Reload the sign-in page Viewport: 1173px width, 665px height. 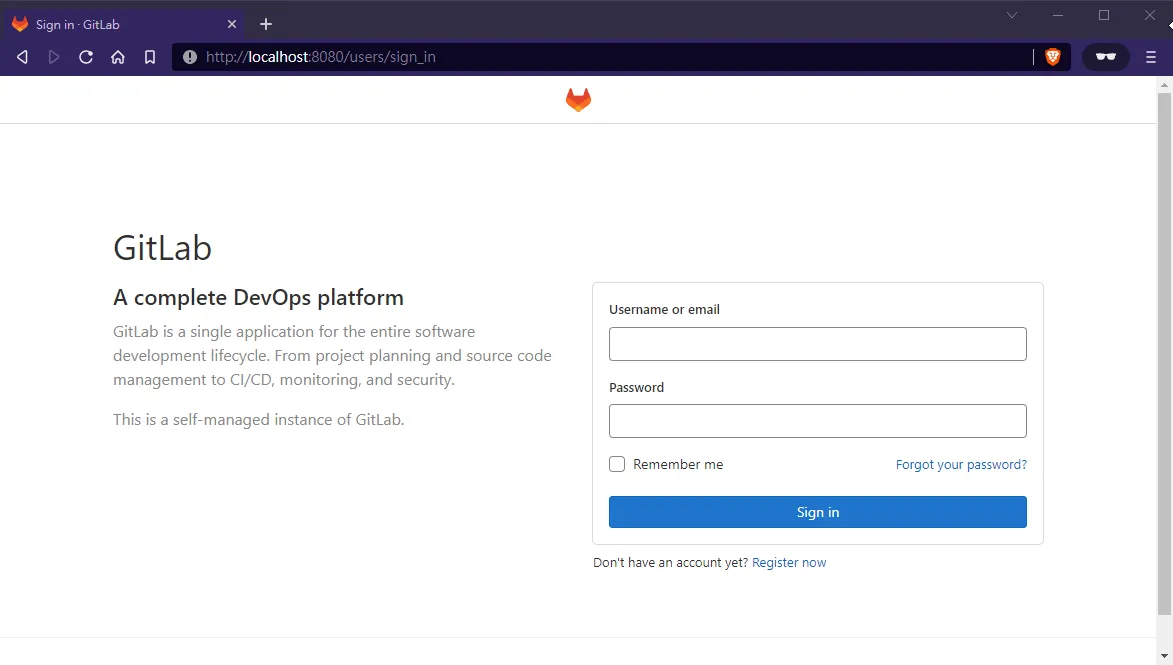click(x=86, y=57)
